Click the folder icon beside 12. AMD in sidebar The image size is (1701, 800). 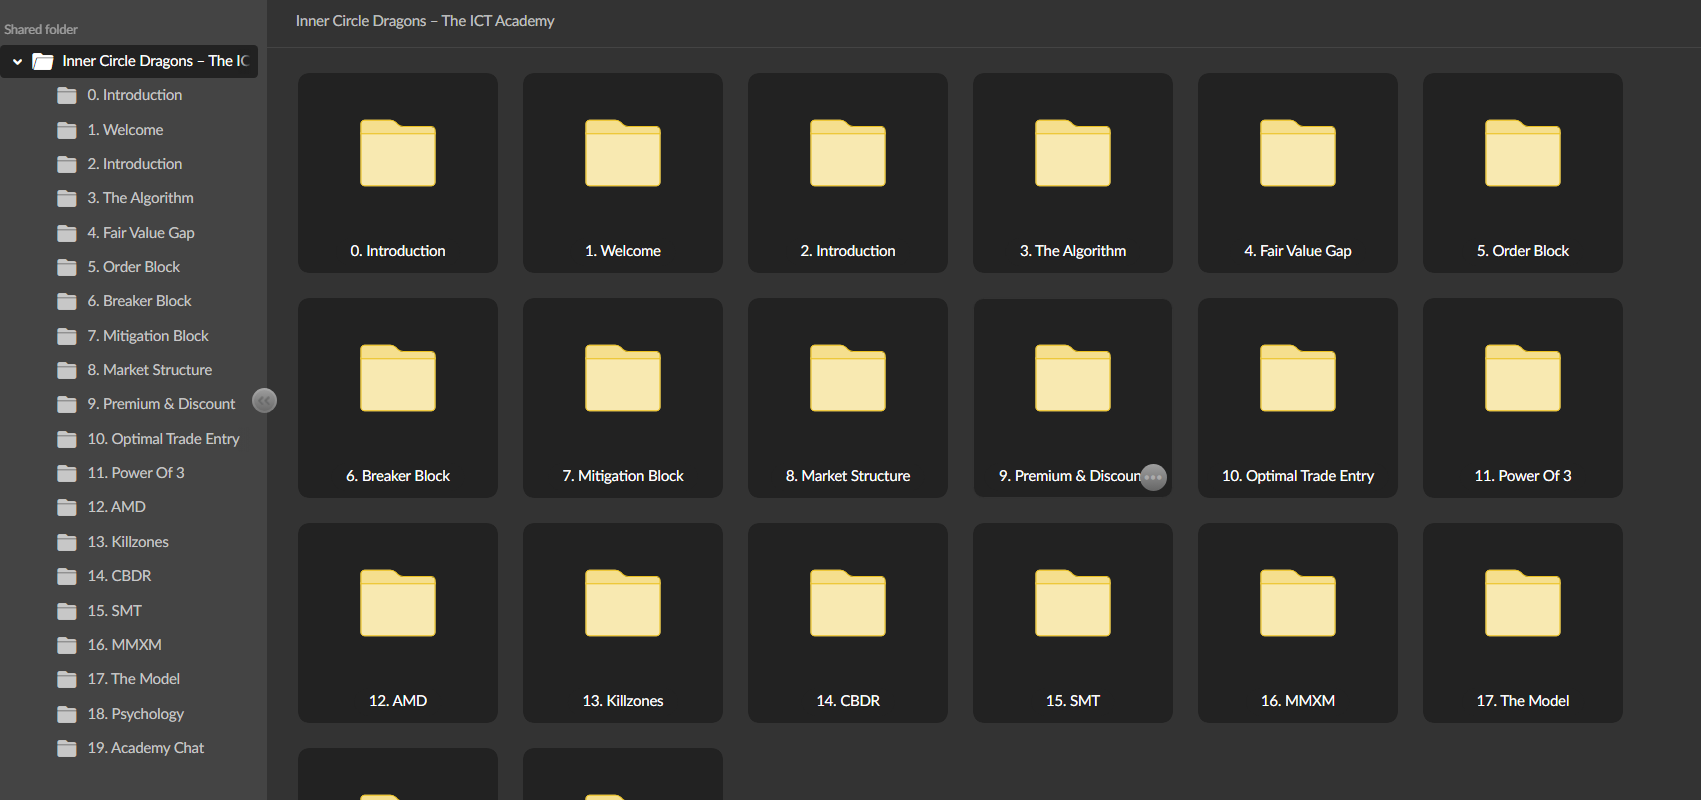coord(67,508)
